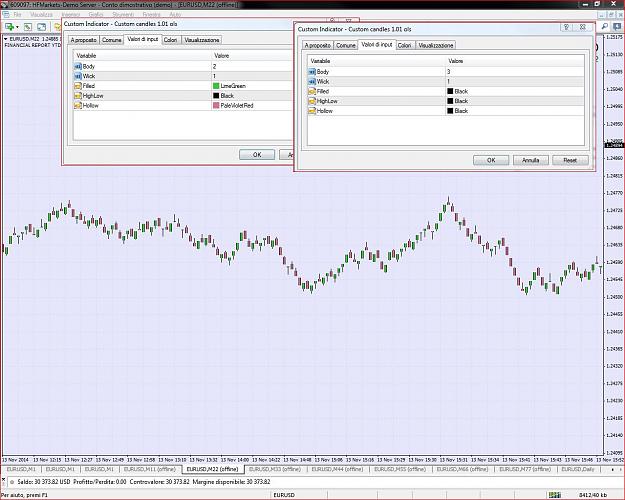The height and width of the screenshot is (500, 625).
Task: Click the Hollow variable icon in the front dialog
Action: coord(312,111)
